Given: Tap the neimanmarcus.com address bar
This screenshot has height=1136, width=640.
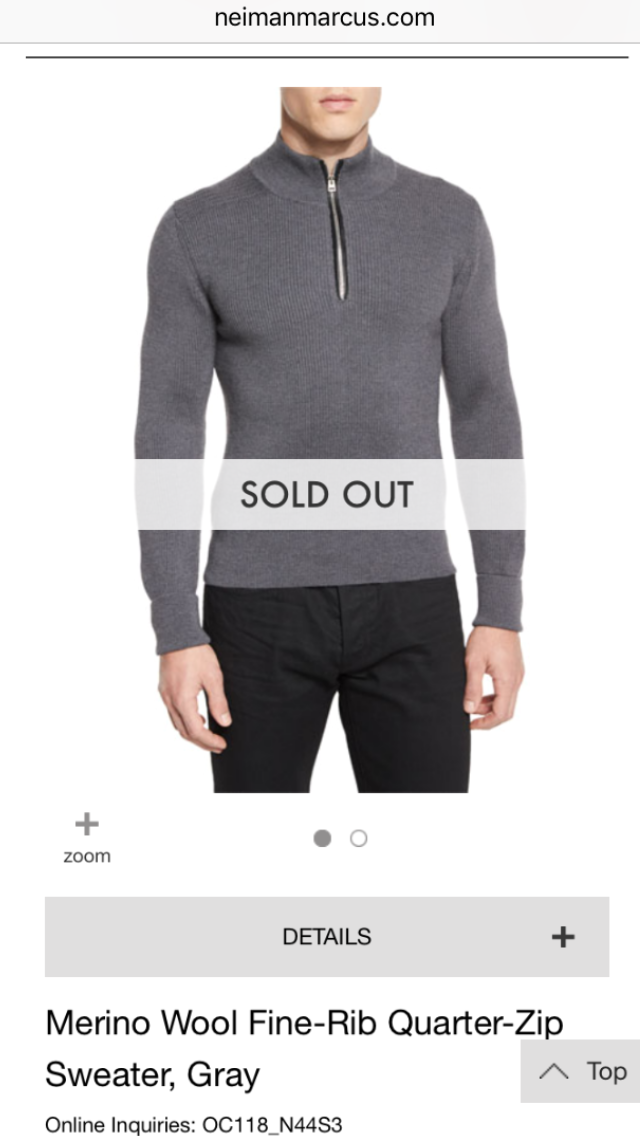Looking at the screenshot, I should (324, 17).
